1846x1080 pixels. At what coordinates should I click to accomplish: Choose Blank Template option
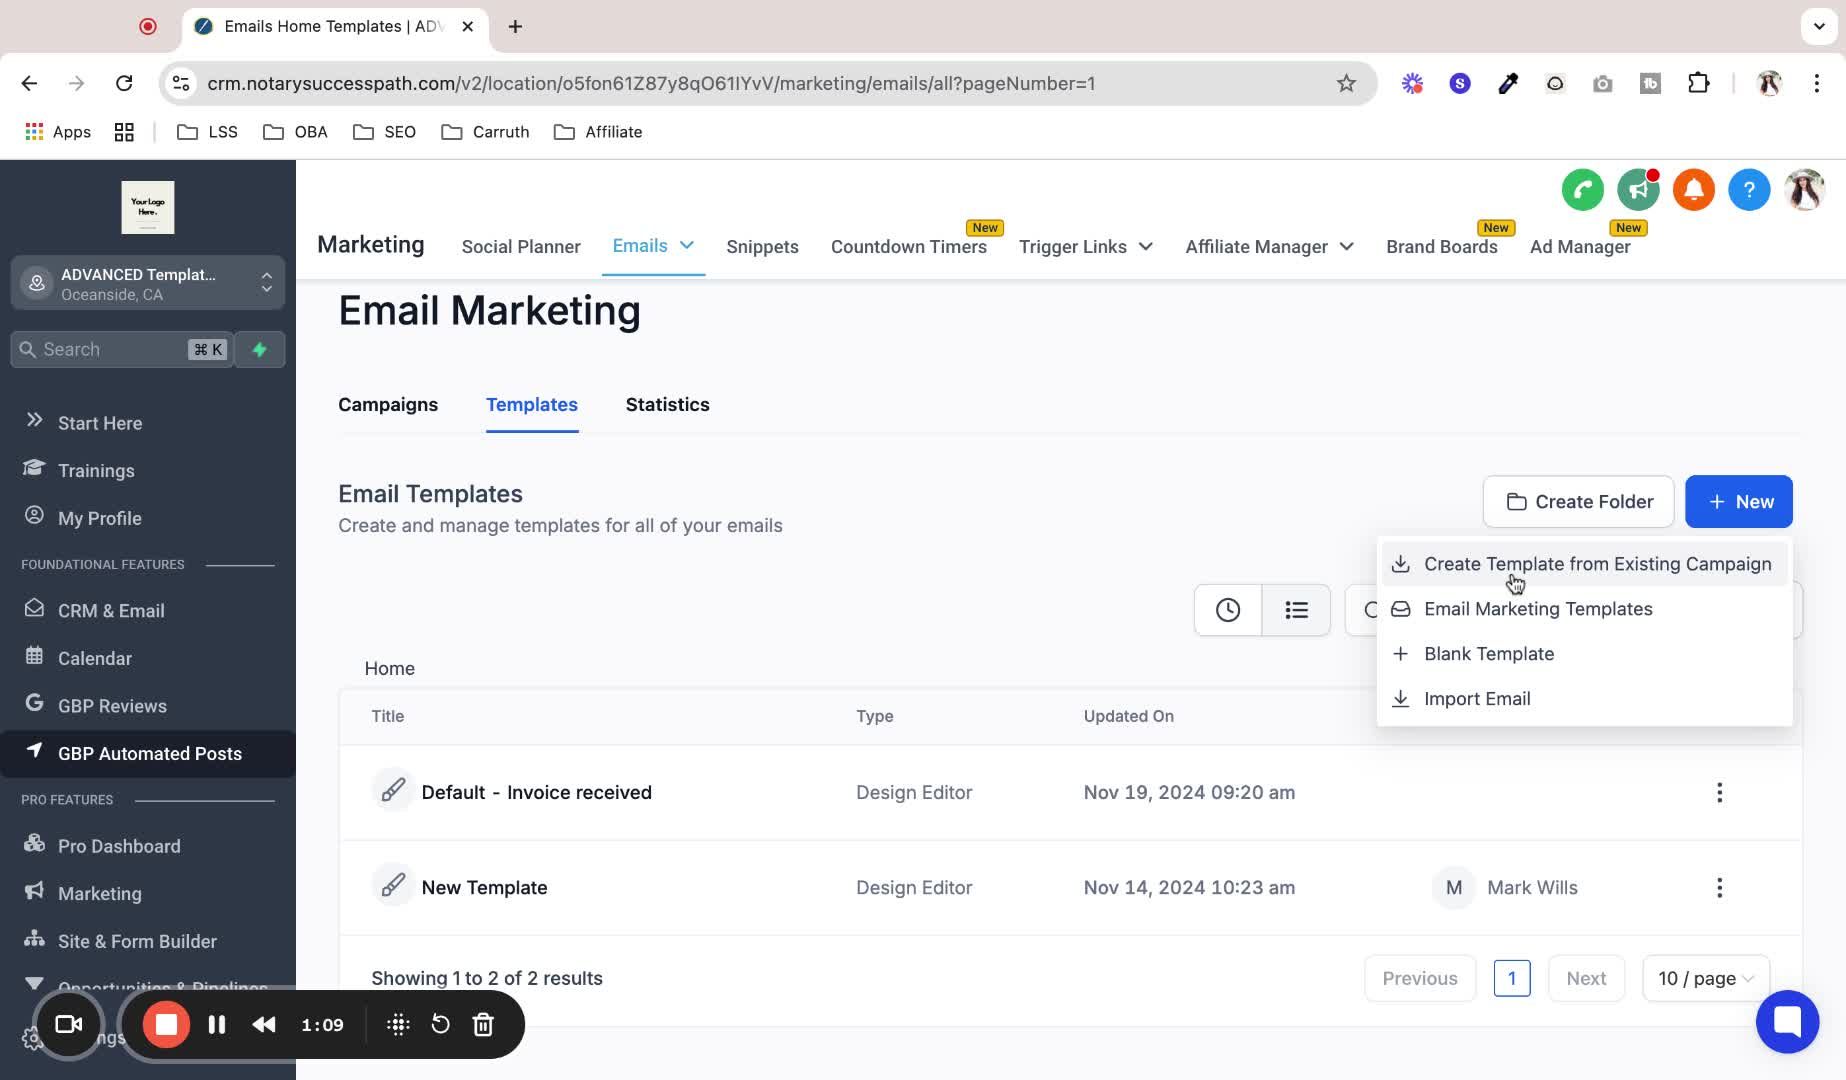(1584, 654)
